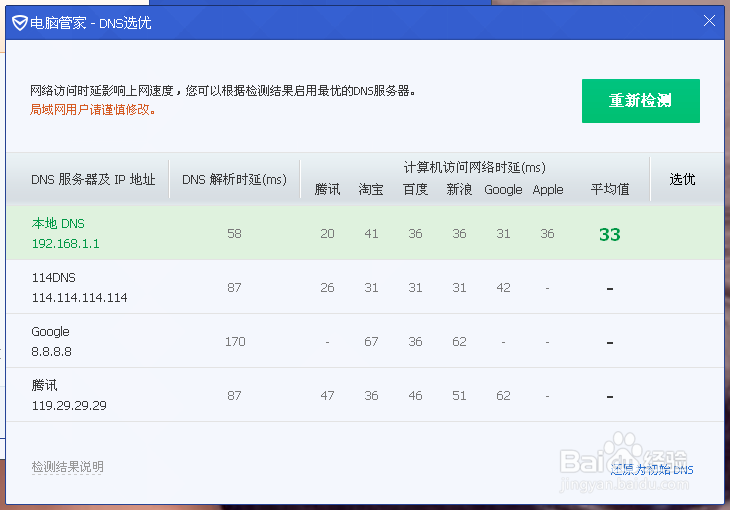Click the Google DNS resolve delay 170

235,342
